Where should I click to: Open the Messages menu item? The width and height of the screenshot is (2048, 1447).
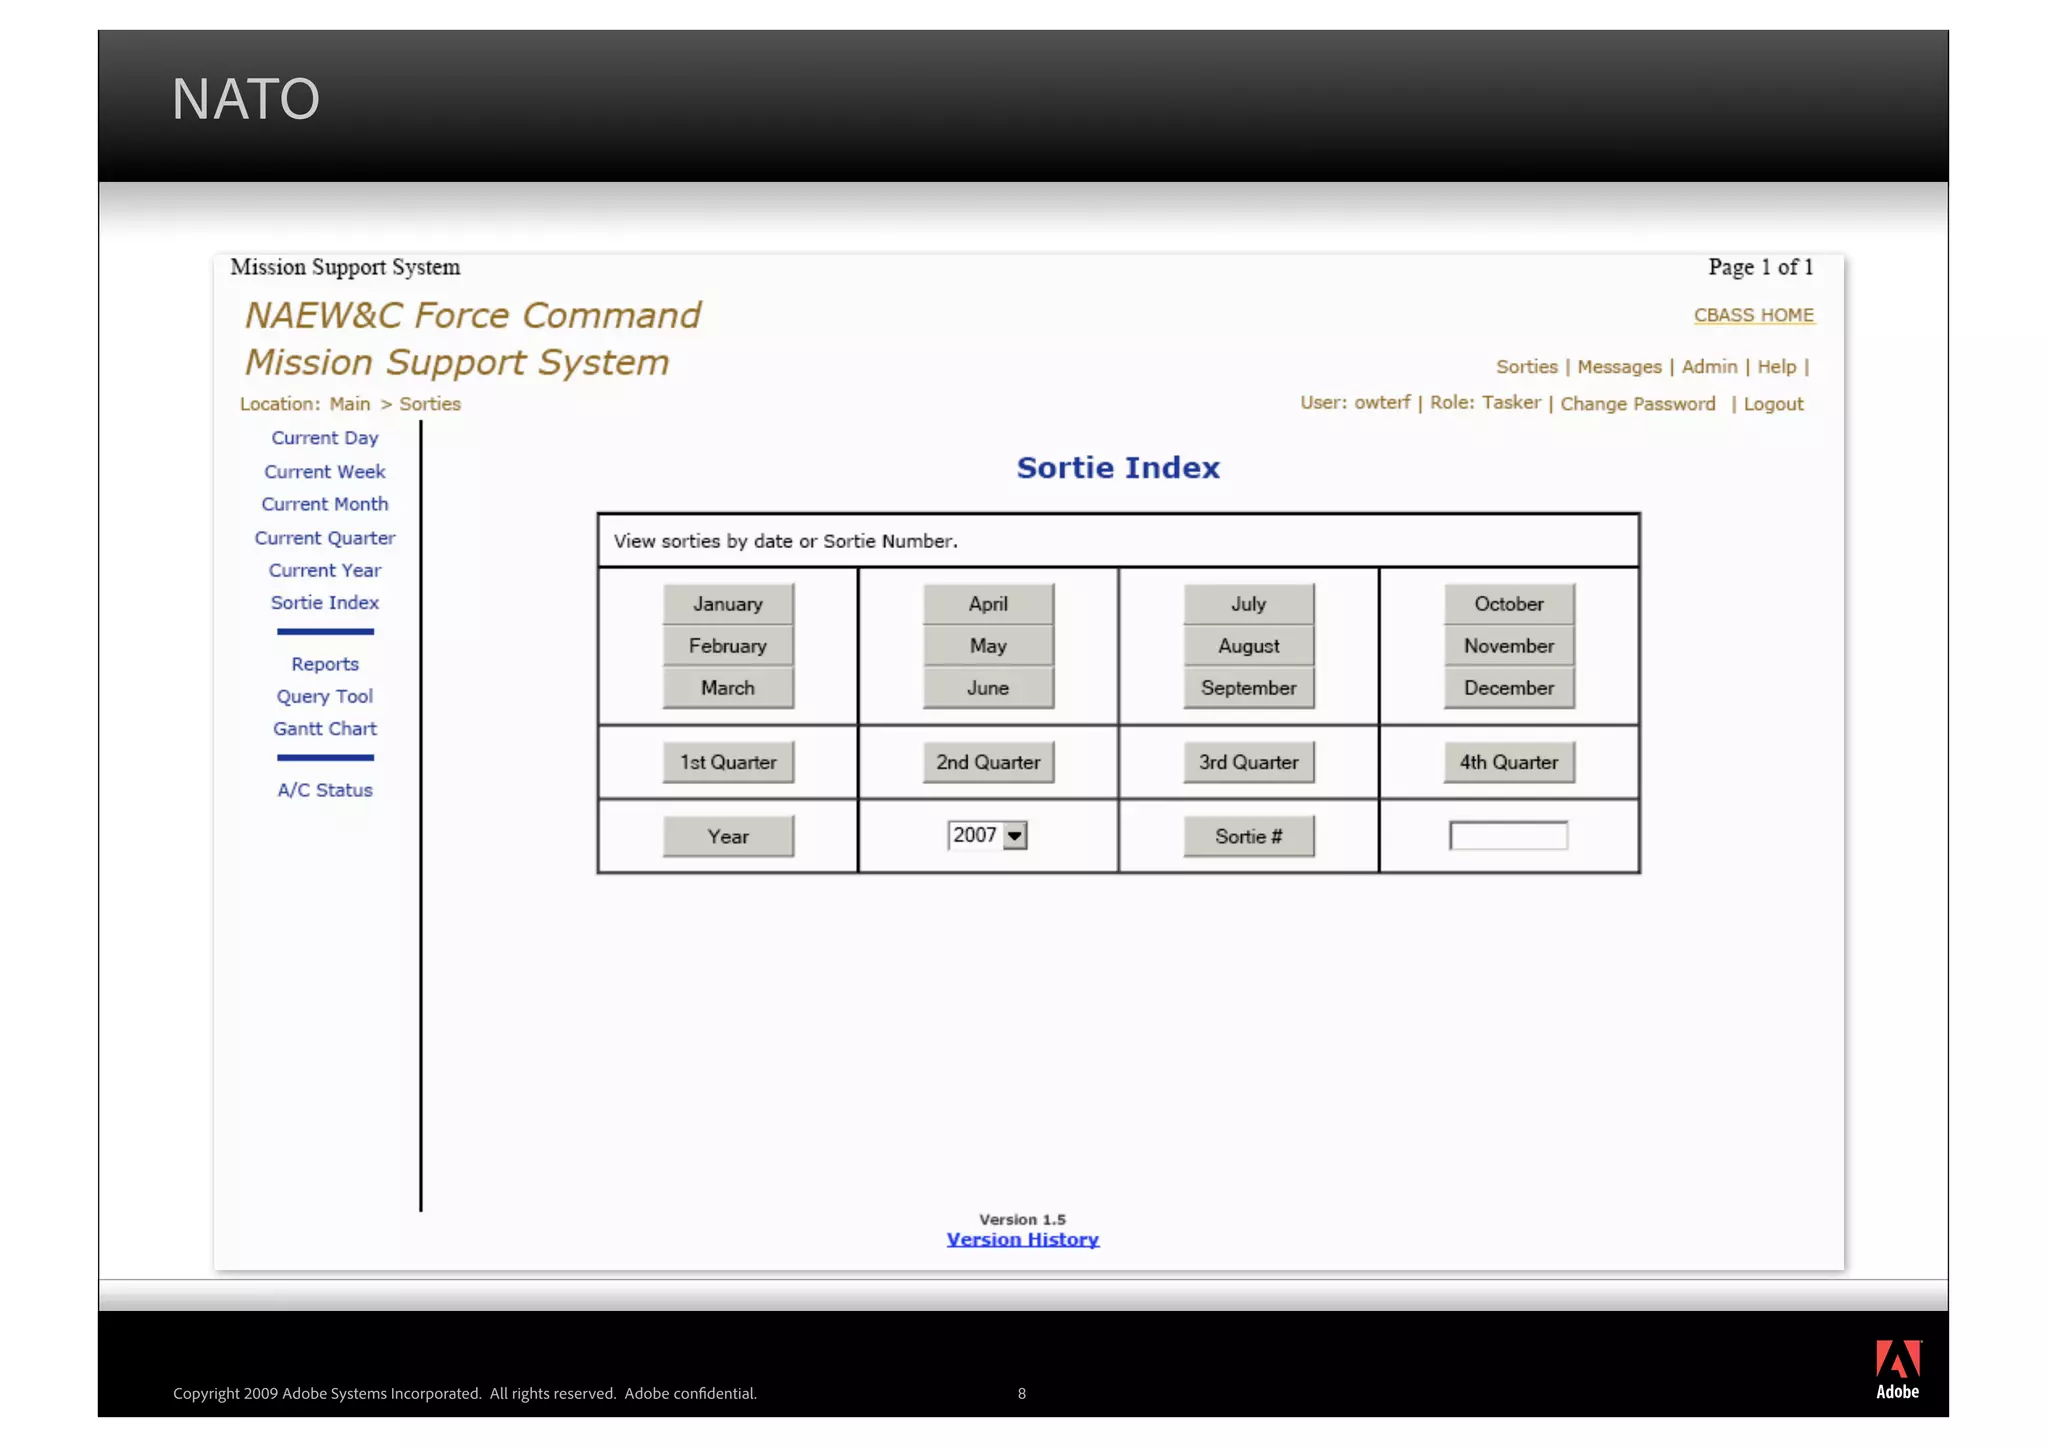pyautogui.click(x=1619, y=367)
